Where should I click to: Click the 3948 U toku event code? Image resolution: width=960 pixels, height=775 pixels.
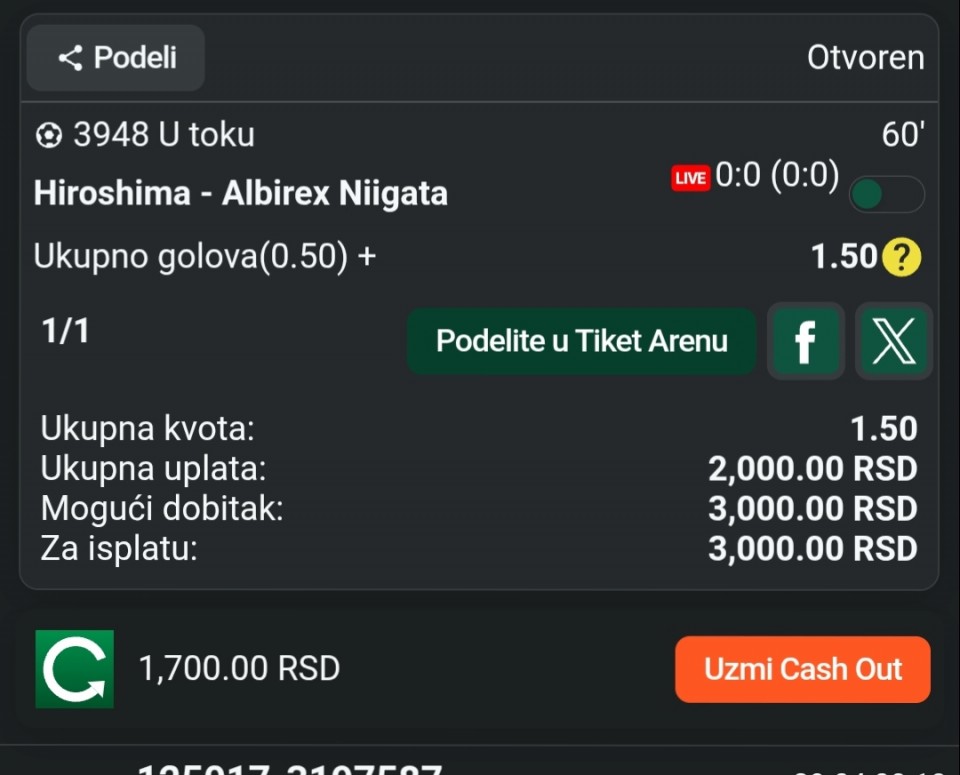[x=164, y=135]
